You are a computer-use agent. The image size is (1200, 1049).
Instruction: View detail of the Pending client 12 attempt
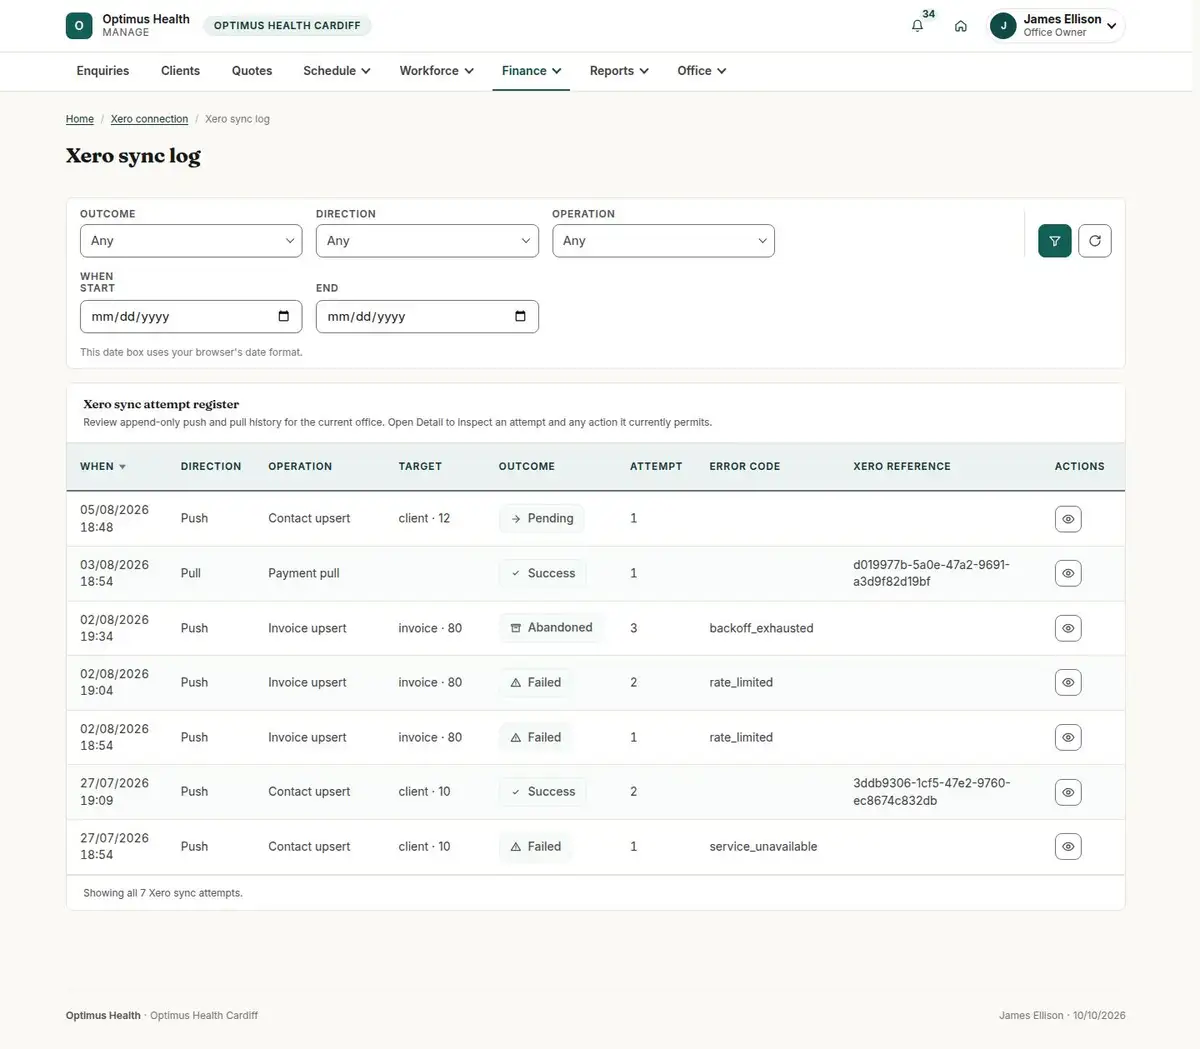1068,519
